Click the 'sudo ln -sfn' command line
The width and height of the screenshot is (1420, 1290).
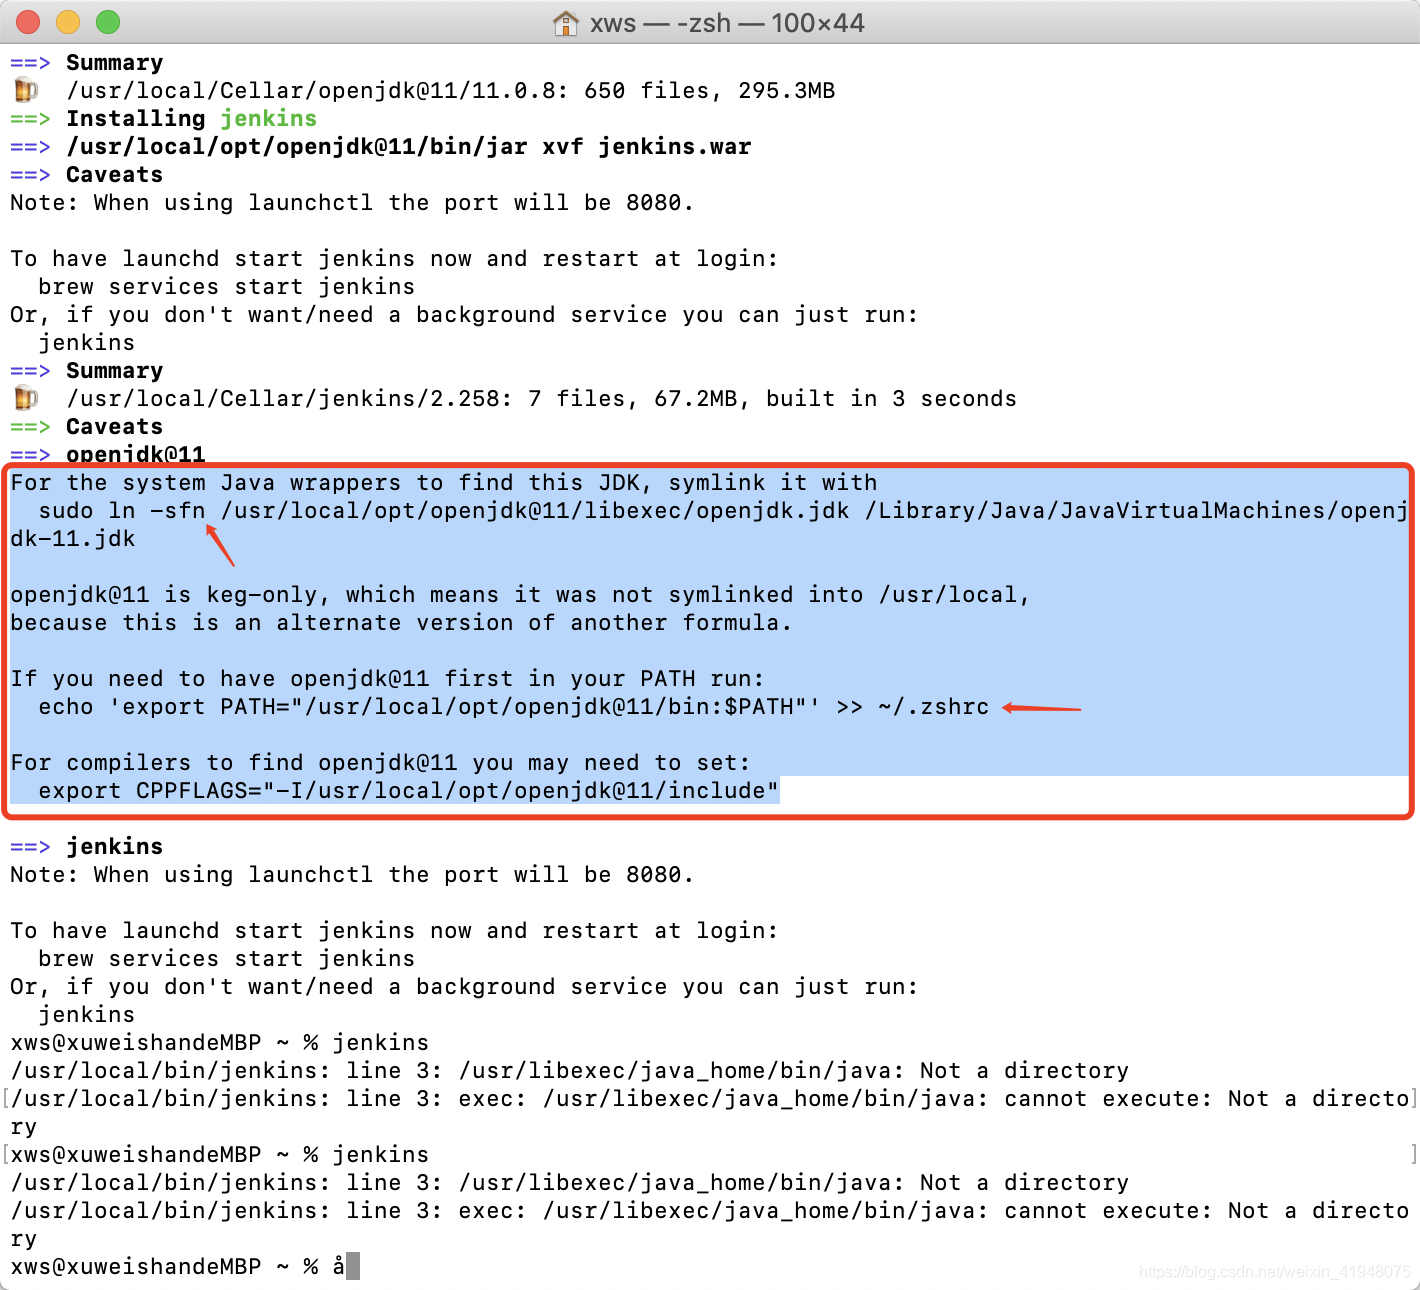[723, 510]
